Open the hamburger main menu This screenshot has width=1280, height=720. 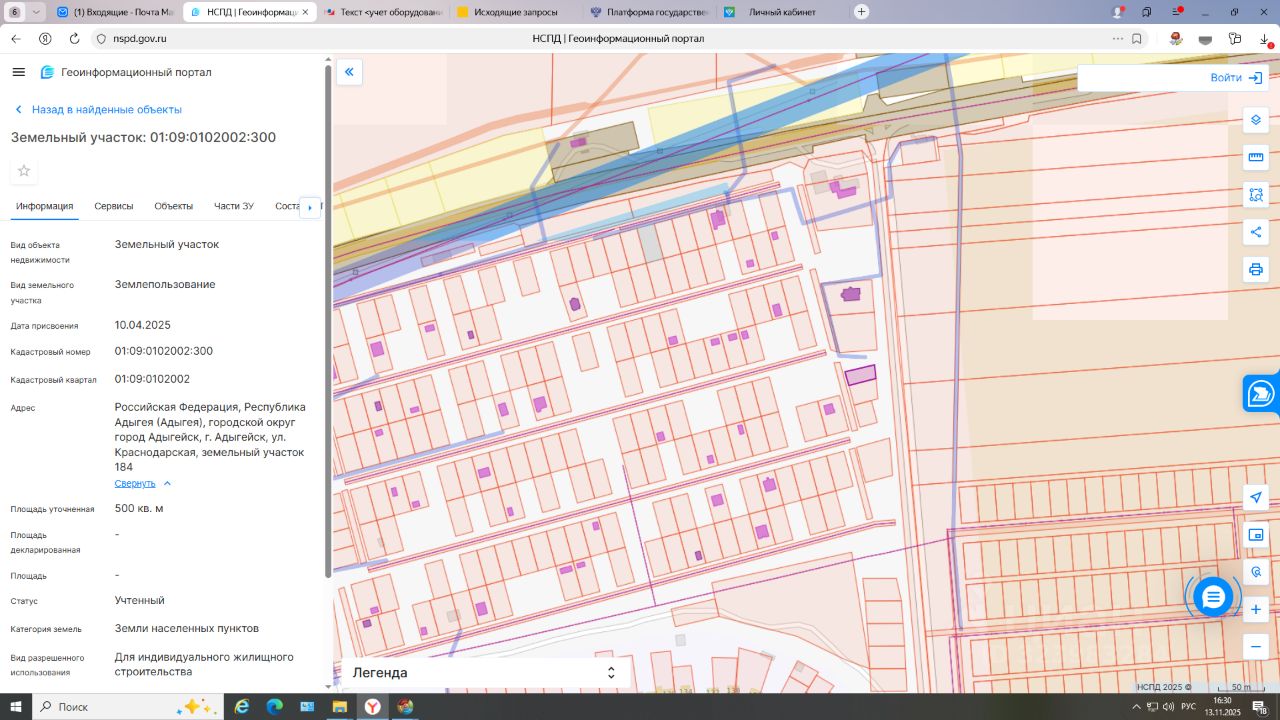point(19,72)
